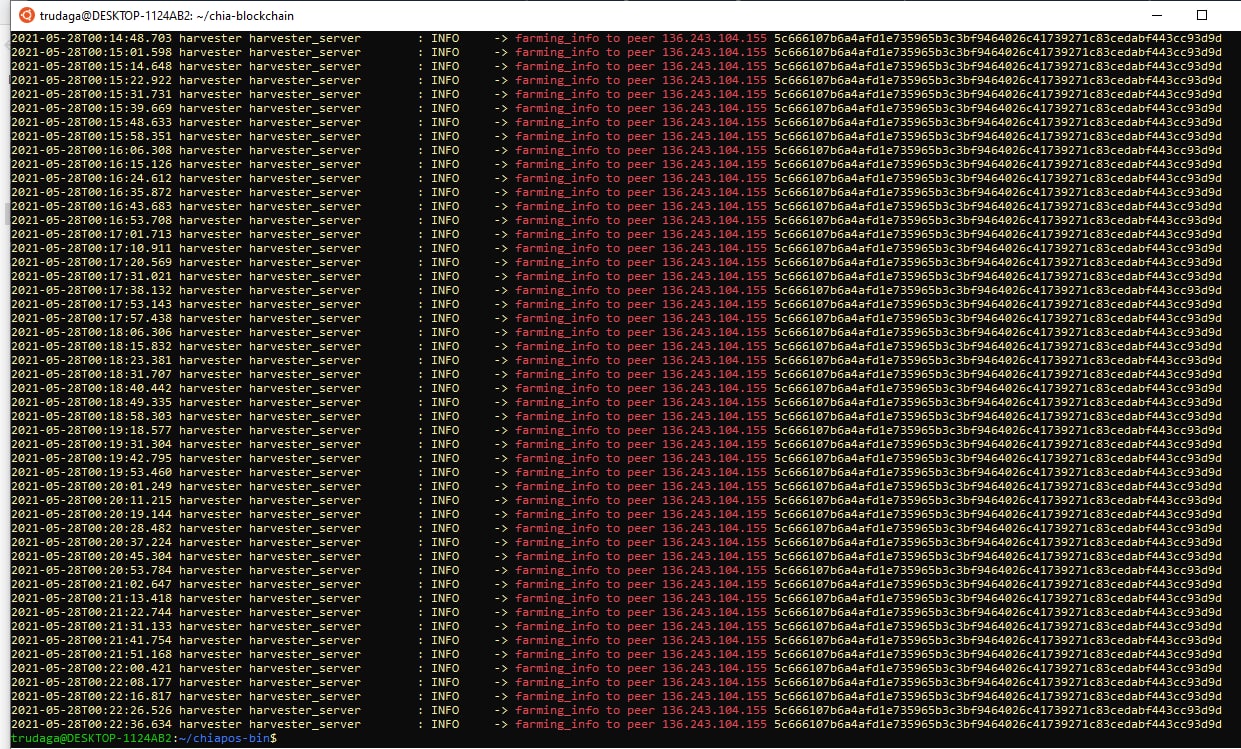Click harvester_server in the 00:17:53.143 row
This screenshot has width=1241, height=749.
pos(305,304)
